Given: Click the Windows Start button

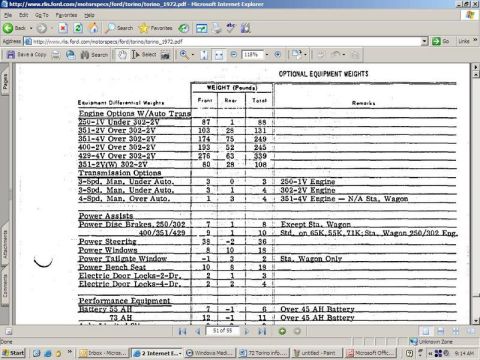Looking at the screenshot, I should point(13,353).
